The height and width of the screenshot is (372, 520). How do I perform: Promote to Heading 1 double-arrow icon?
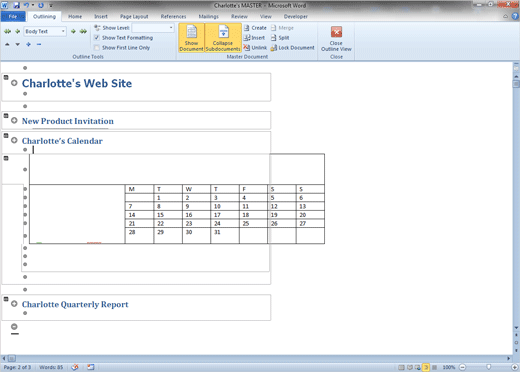pos(7,31)
